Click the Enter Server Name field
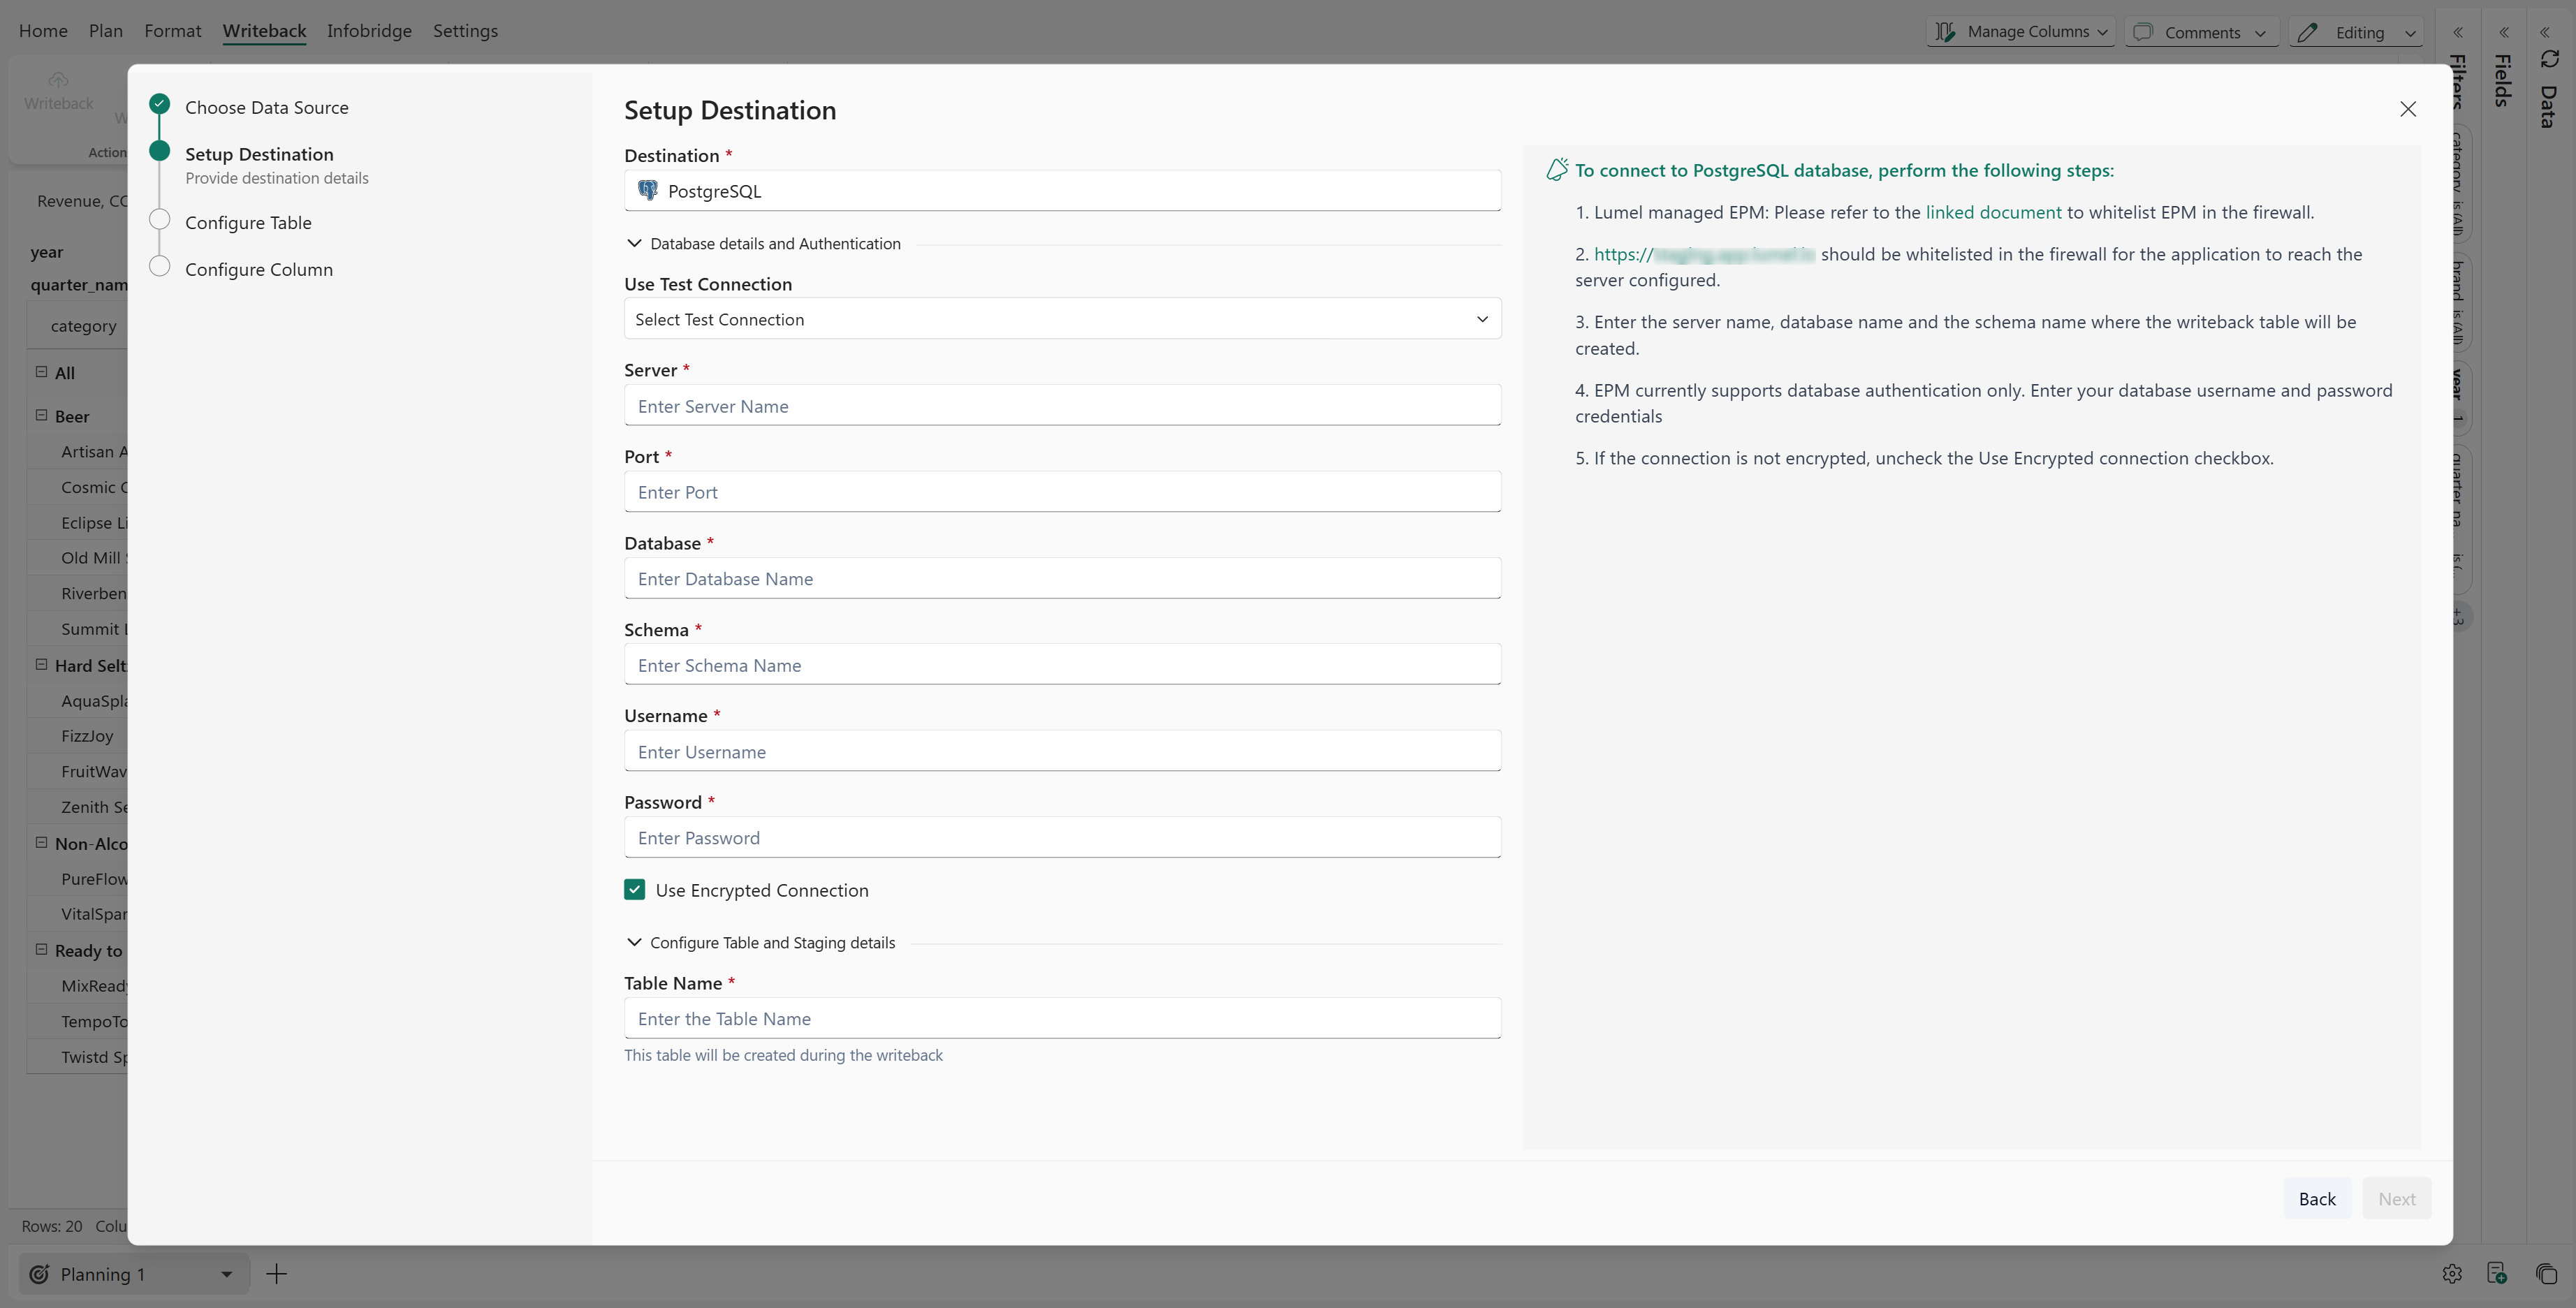Viewport: 2576px width, 1308px height. click(x=1062, y=406)
